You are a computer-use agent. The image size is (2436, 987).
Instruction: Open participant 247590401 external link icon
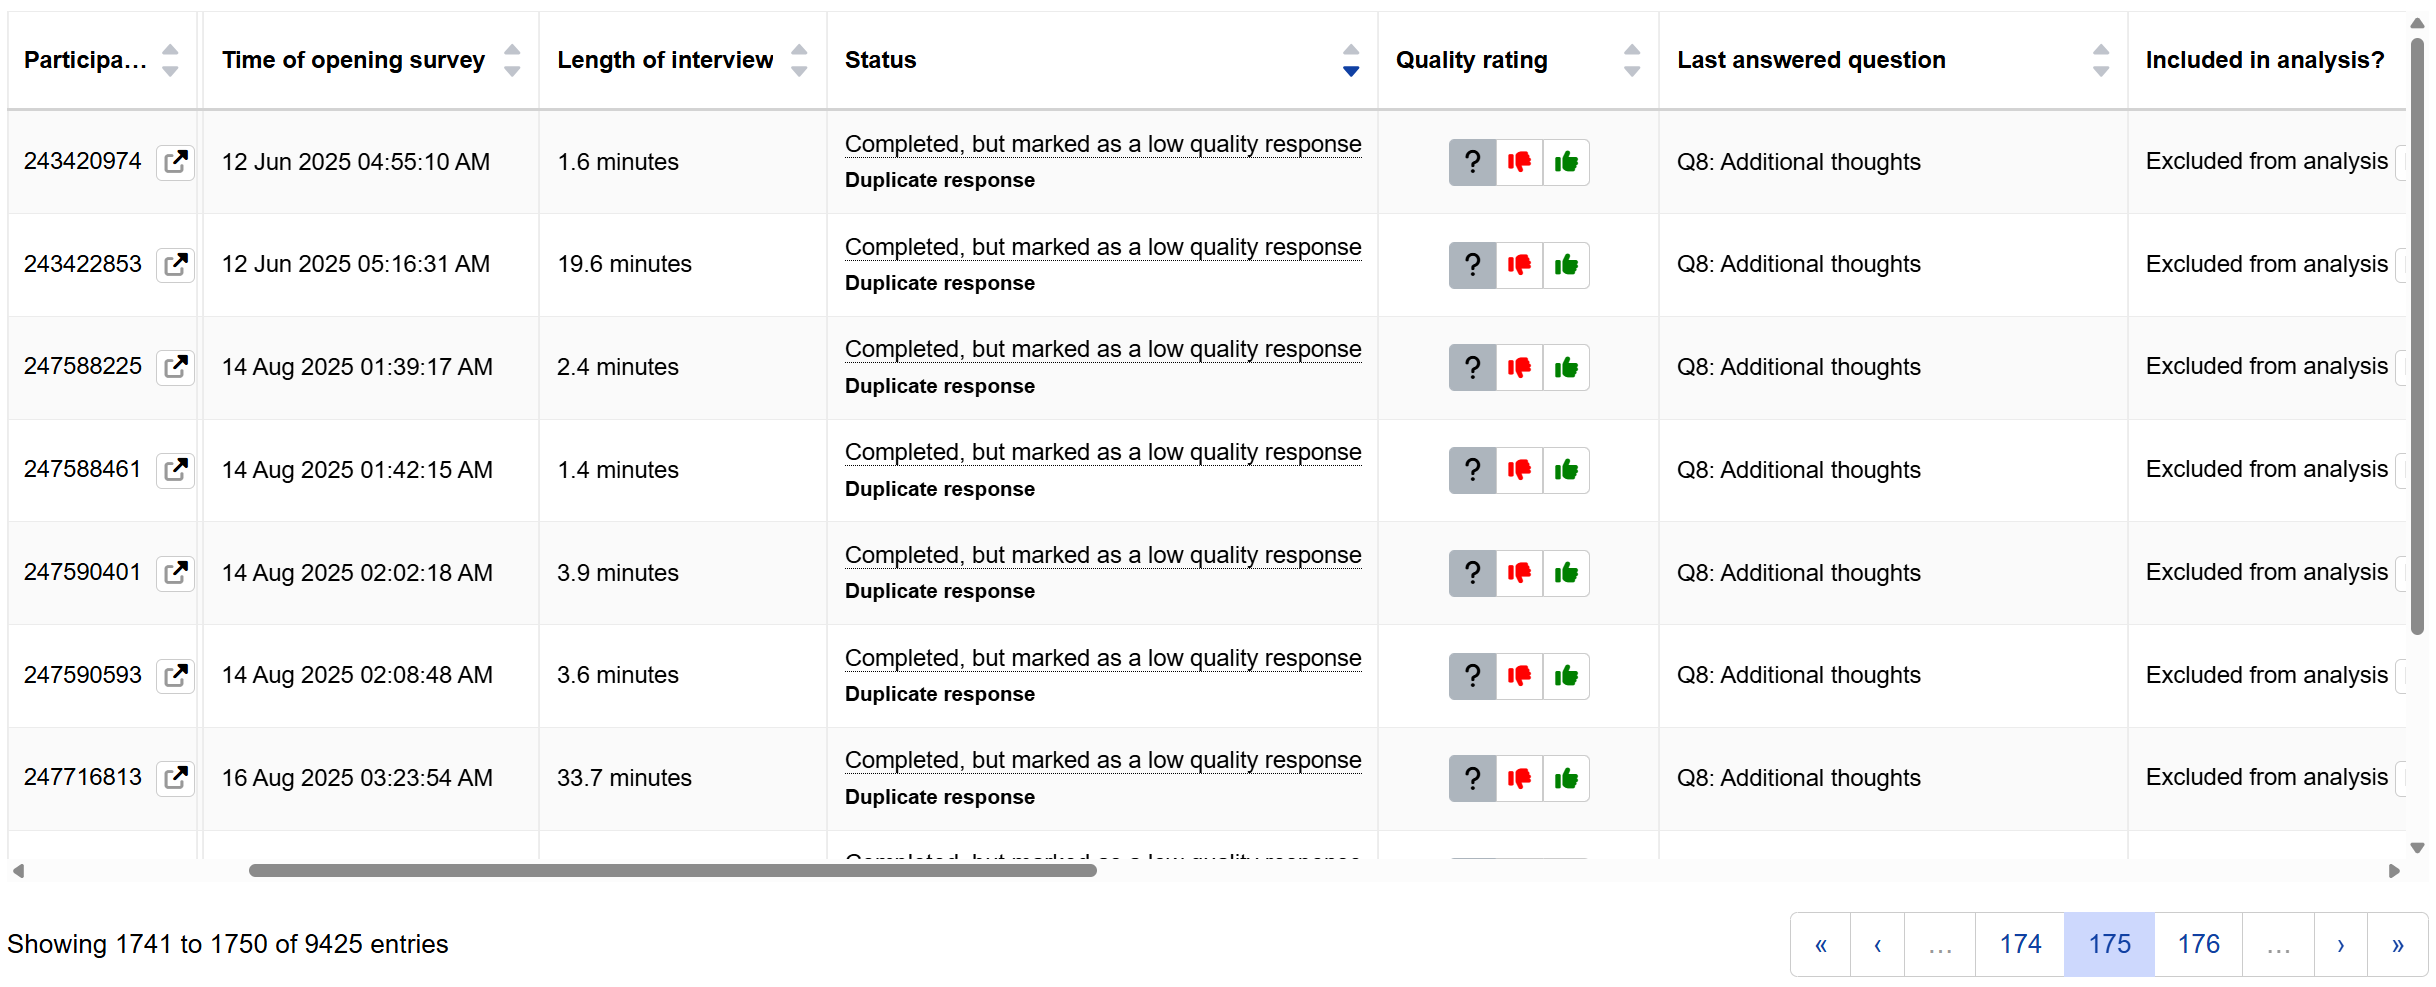tap(176, 573)
